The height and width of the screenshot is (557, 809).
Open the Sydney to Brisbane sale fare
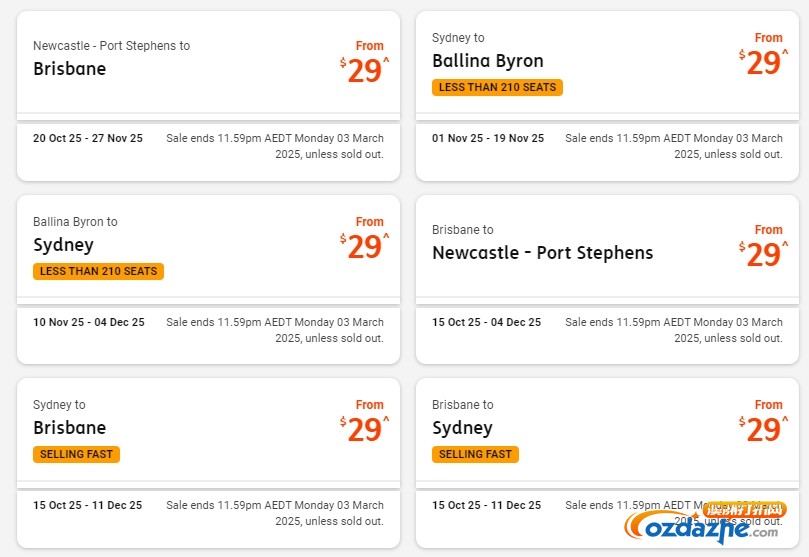tap(208, 463)
